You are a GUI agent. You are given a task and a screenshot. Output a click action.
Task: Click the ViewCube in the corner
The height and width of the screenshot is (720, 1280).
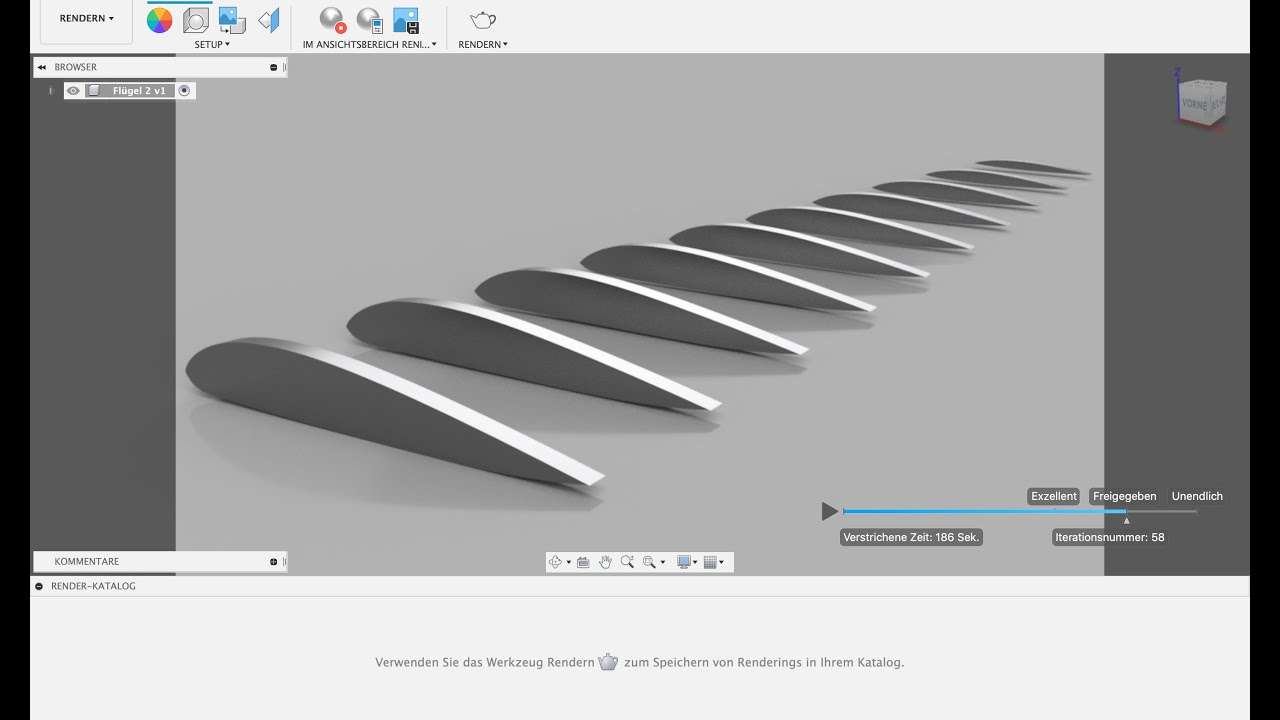tap(1200, 101)
